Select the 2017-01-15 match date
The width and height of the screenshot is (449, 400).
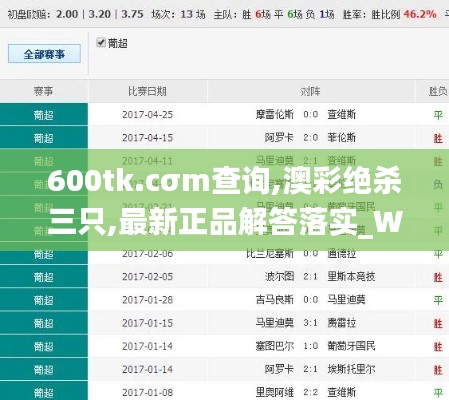[x=147, y=323]
